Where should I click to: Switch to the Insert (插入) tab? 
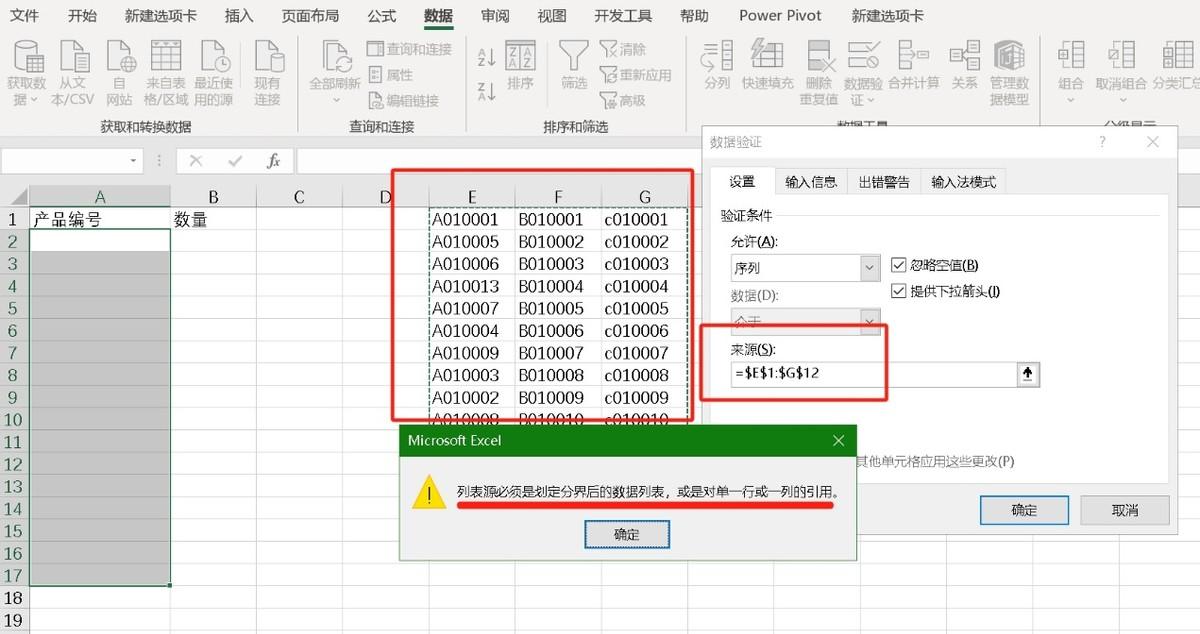pos(239,16)
